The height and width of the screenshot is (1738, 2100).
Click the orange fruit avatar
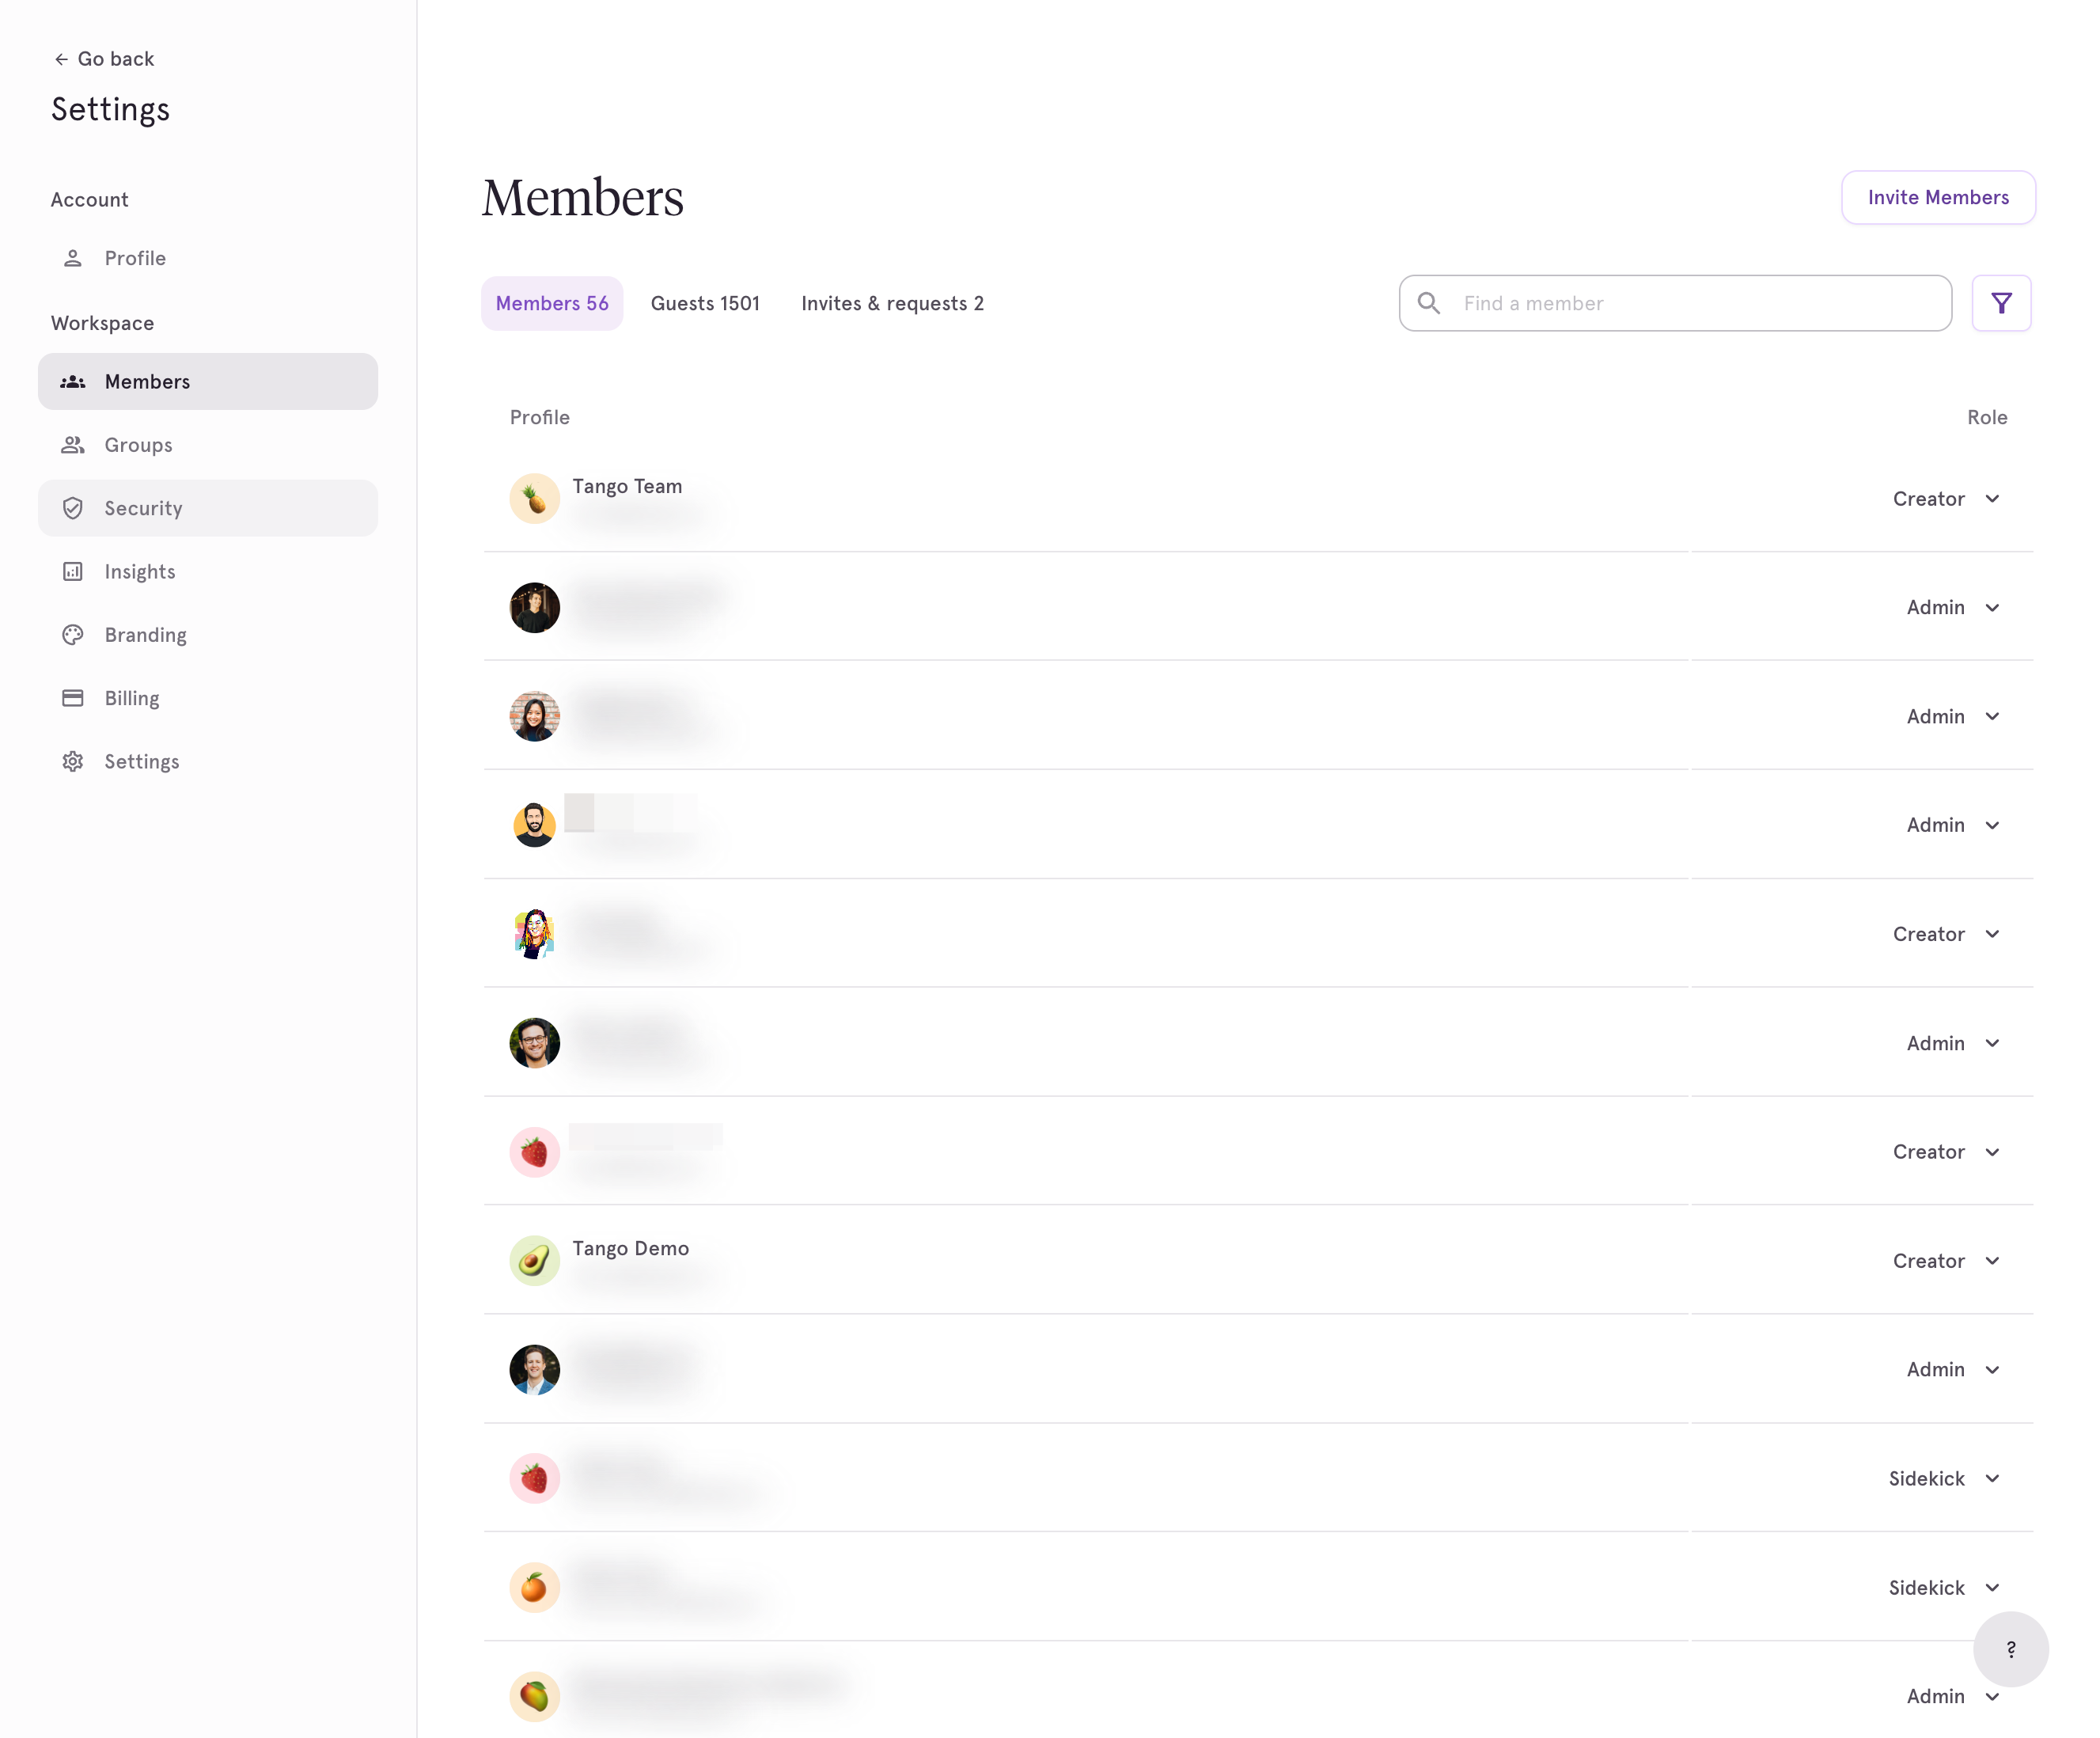pos(534,1587)
